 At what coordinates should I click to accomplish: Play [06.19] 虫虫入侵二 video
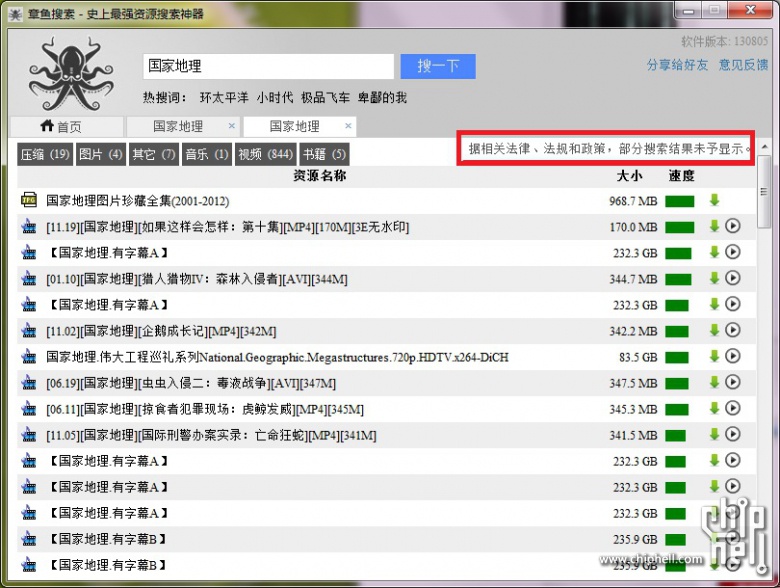(732, 382)
